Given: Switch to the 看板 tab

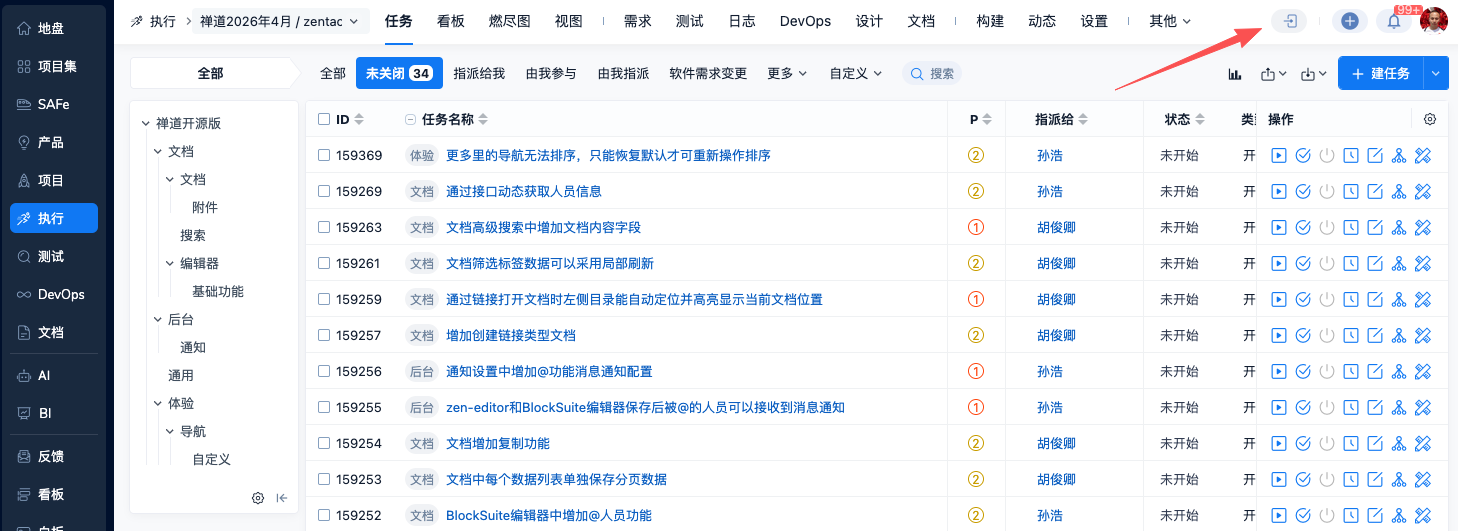Looking at the screenshot, I should point(450,21).
